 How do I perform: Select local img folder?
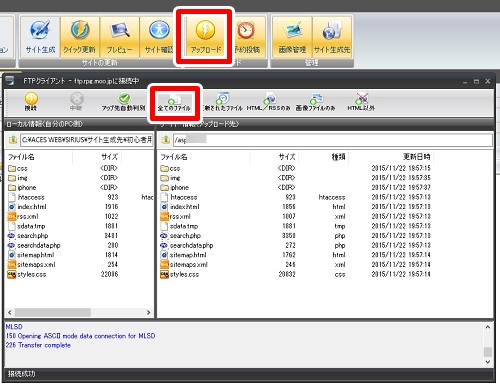click(18, 178)
